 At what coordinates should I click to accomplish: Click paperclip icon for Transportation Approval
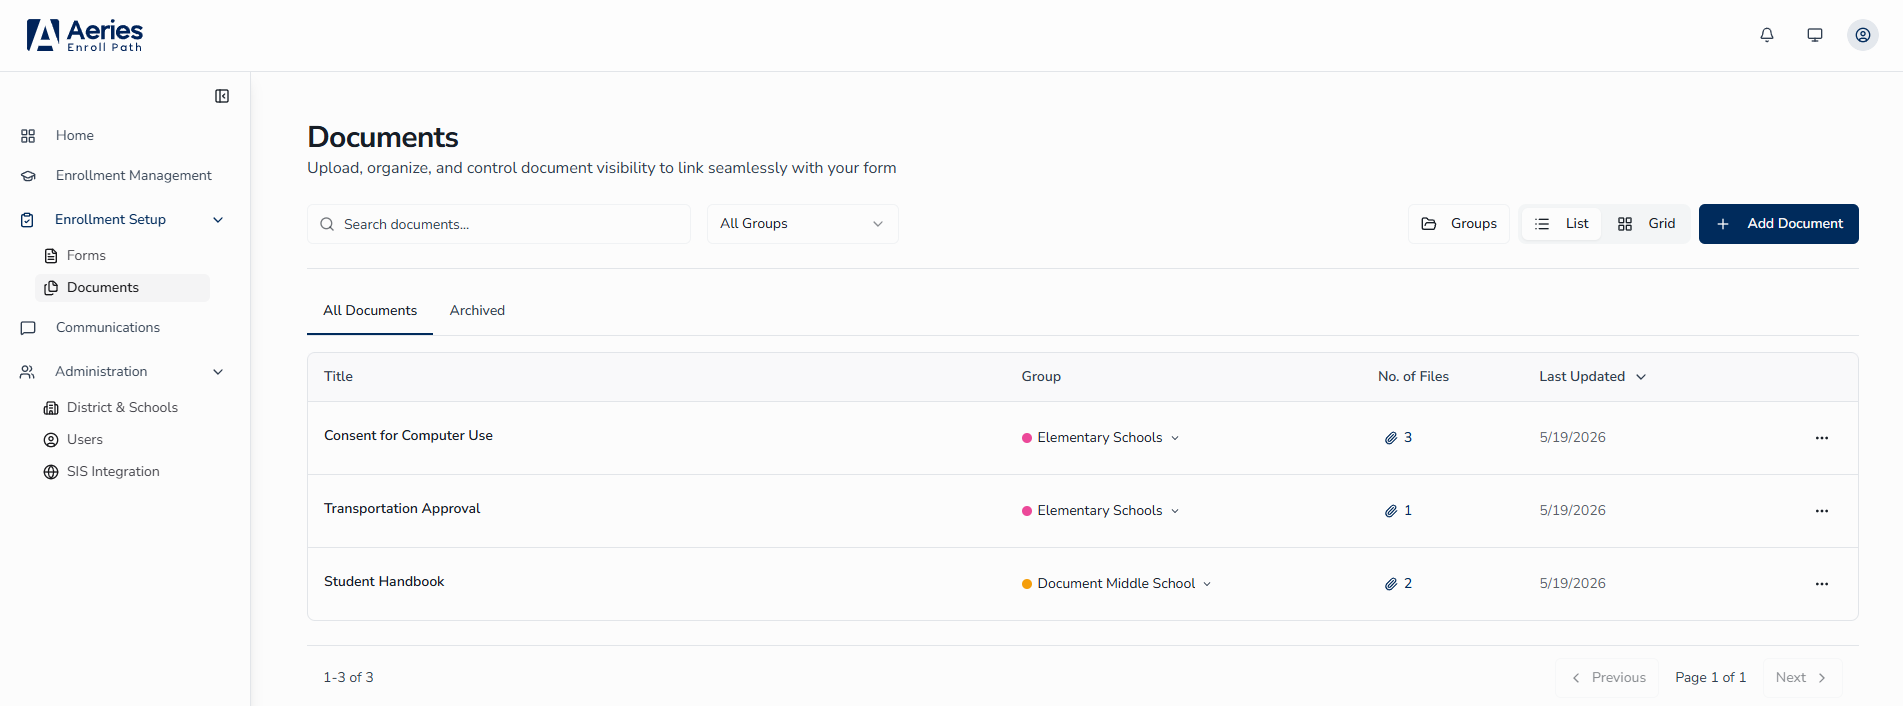1391,511
